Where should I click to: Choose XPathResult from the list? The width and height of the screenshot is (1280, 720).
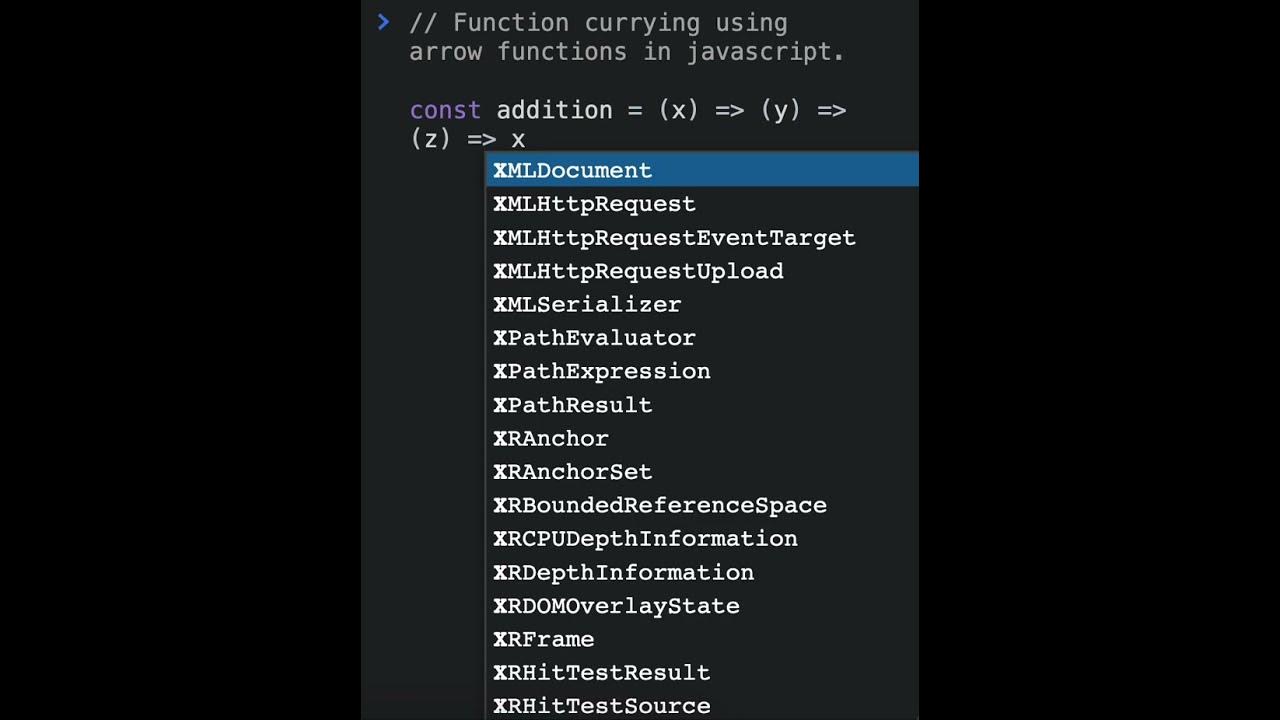click(x=572, y=405)
